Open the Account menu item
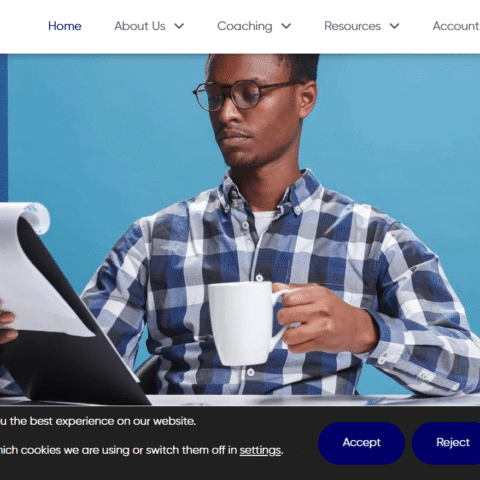The width and height of the screenshot is (480, 480). [456, 26]
